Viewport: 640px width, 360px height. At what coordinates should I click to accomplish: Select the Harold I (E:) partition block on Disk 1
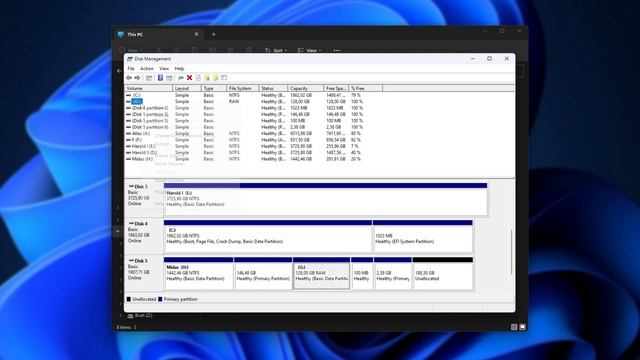pyautogui.click(x=325, y=200)
